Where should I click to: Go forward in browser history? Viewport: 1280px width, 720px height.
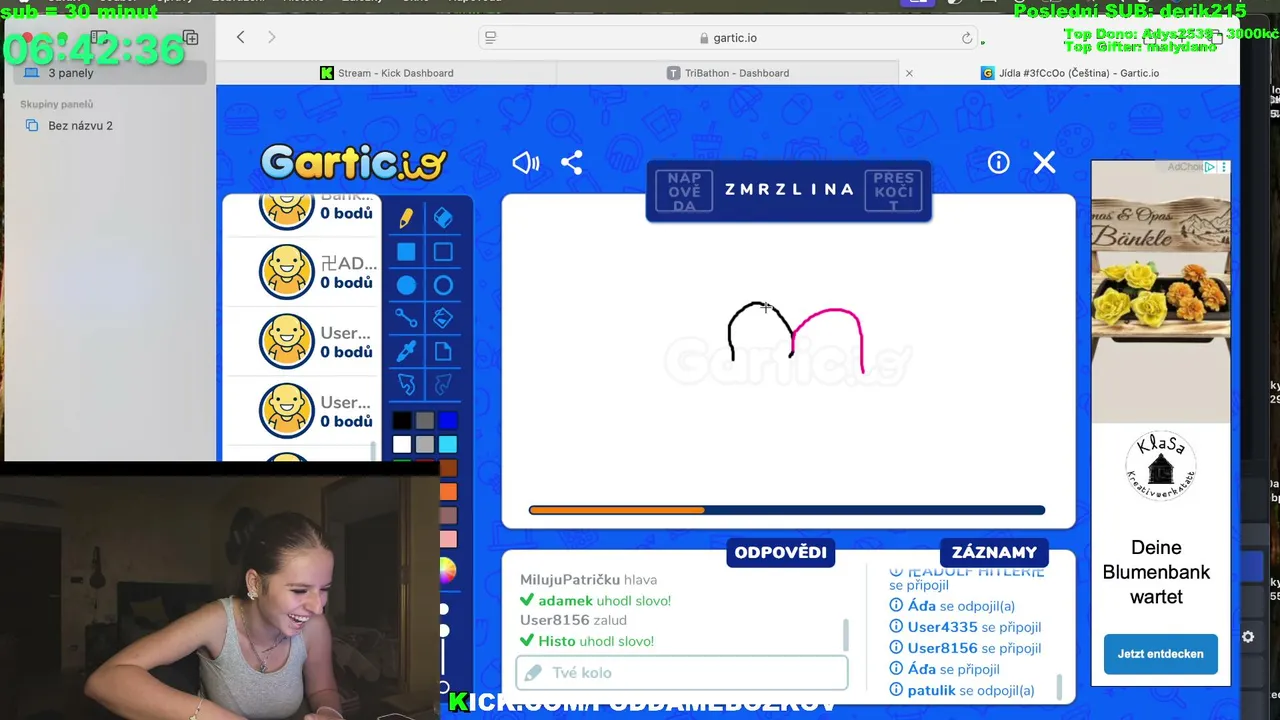tap(271, 37)
